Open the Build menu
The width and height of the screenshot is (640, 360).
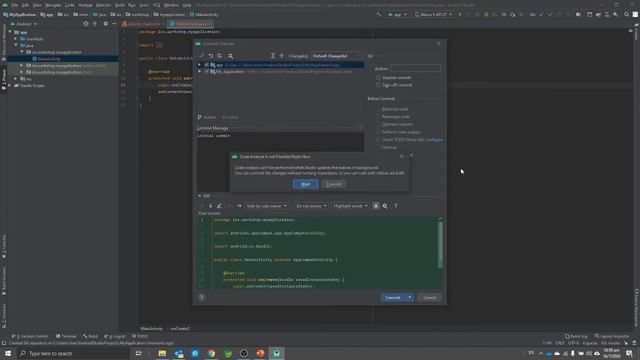point(120,5)
